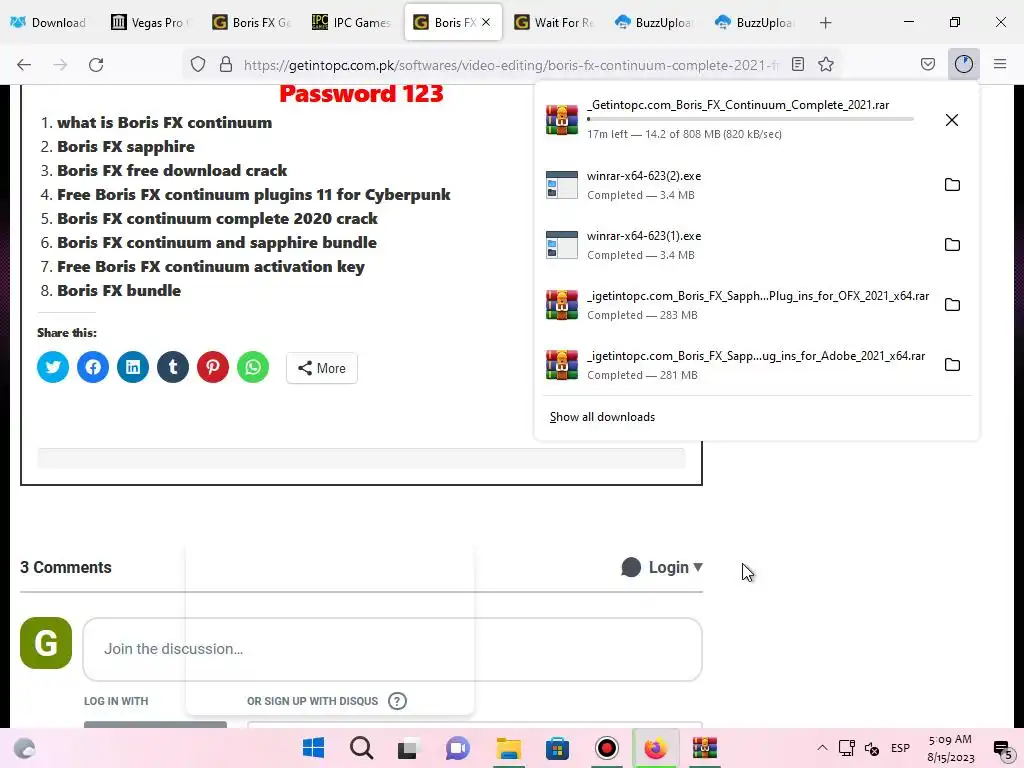Image resolution: width=1024 pixels, height=768 pixels.
Task: Click the Continuum download progress bar
Action: coord(750,120)
